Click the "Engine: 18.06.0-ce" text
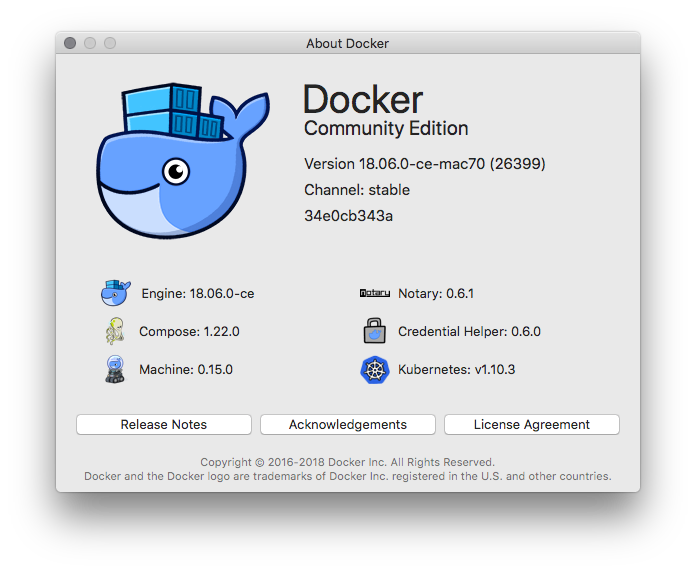The image size is (696, 572). [x=198, y=293]
